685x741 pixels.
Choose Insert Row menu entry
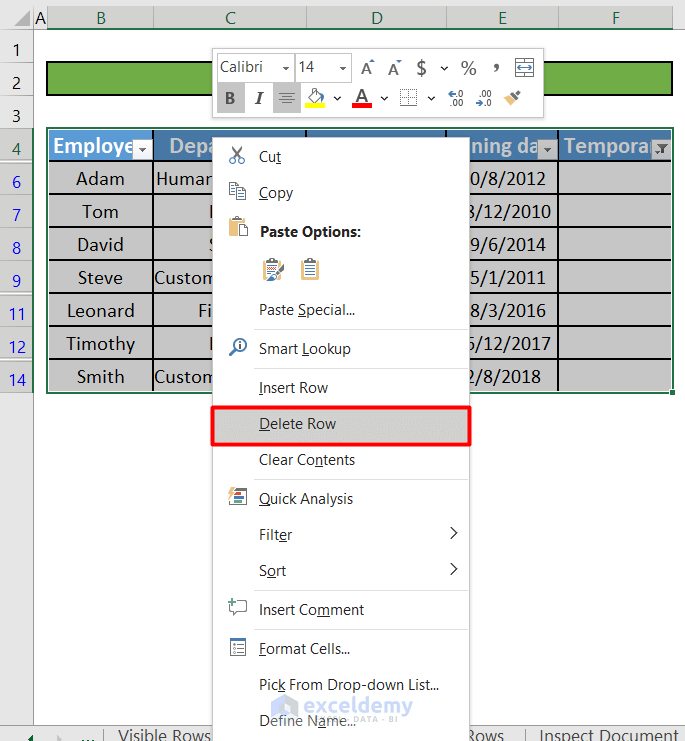tap(341, 388)
